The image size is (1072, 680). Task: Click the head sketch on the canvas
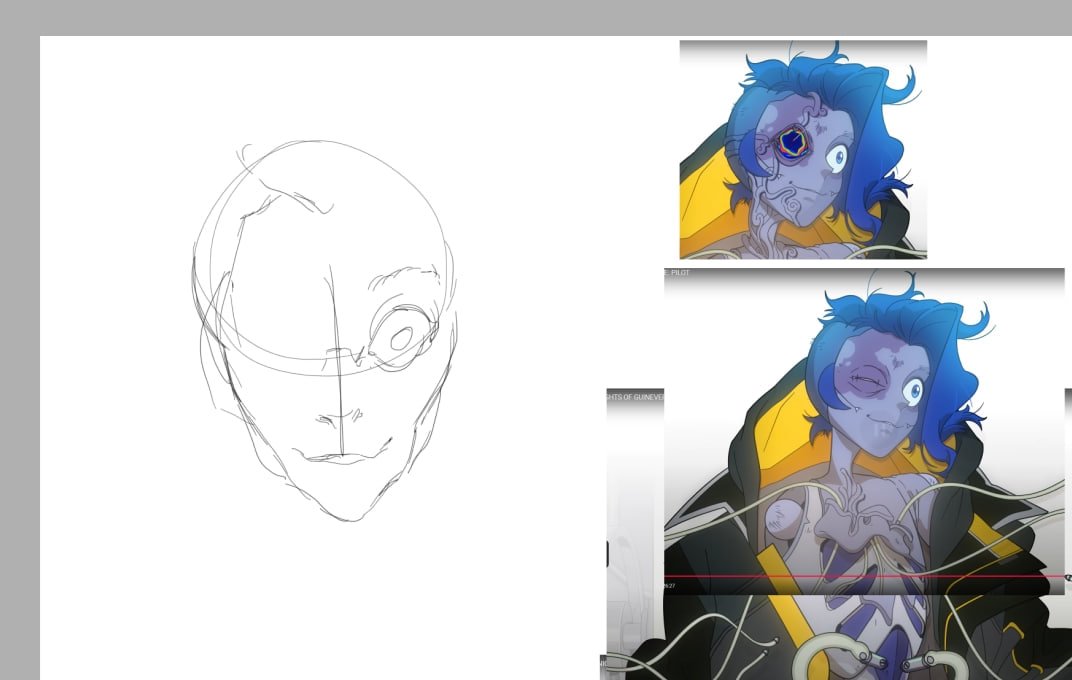pos(325,331)
